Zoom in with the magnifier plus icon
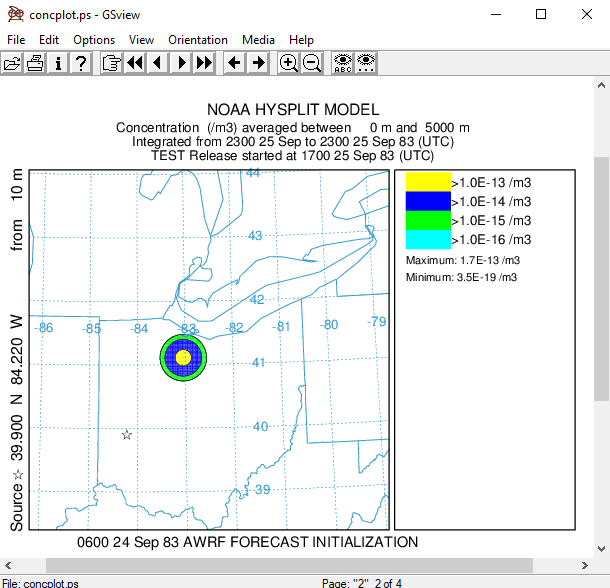 [x=288, y=63]
